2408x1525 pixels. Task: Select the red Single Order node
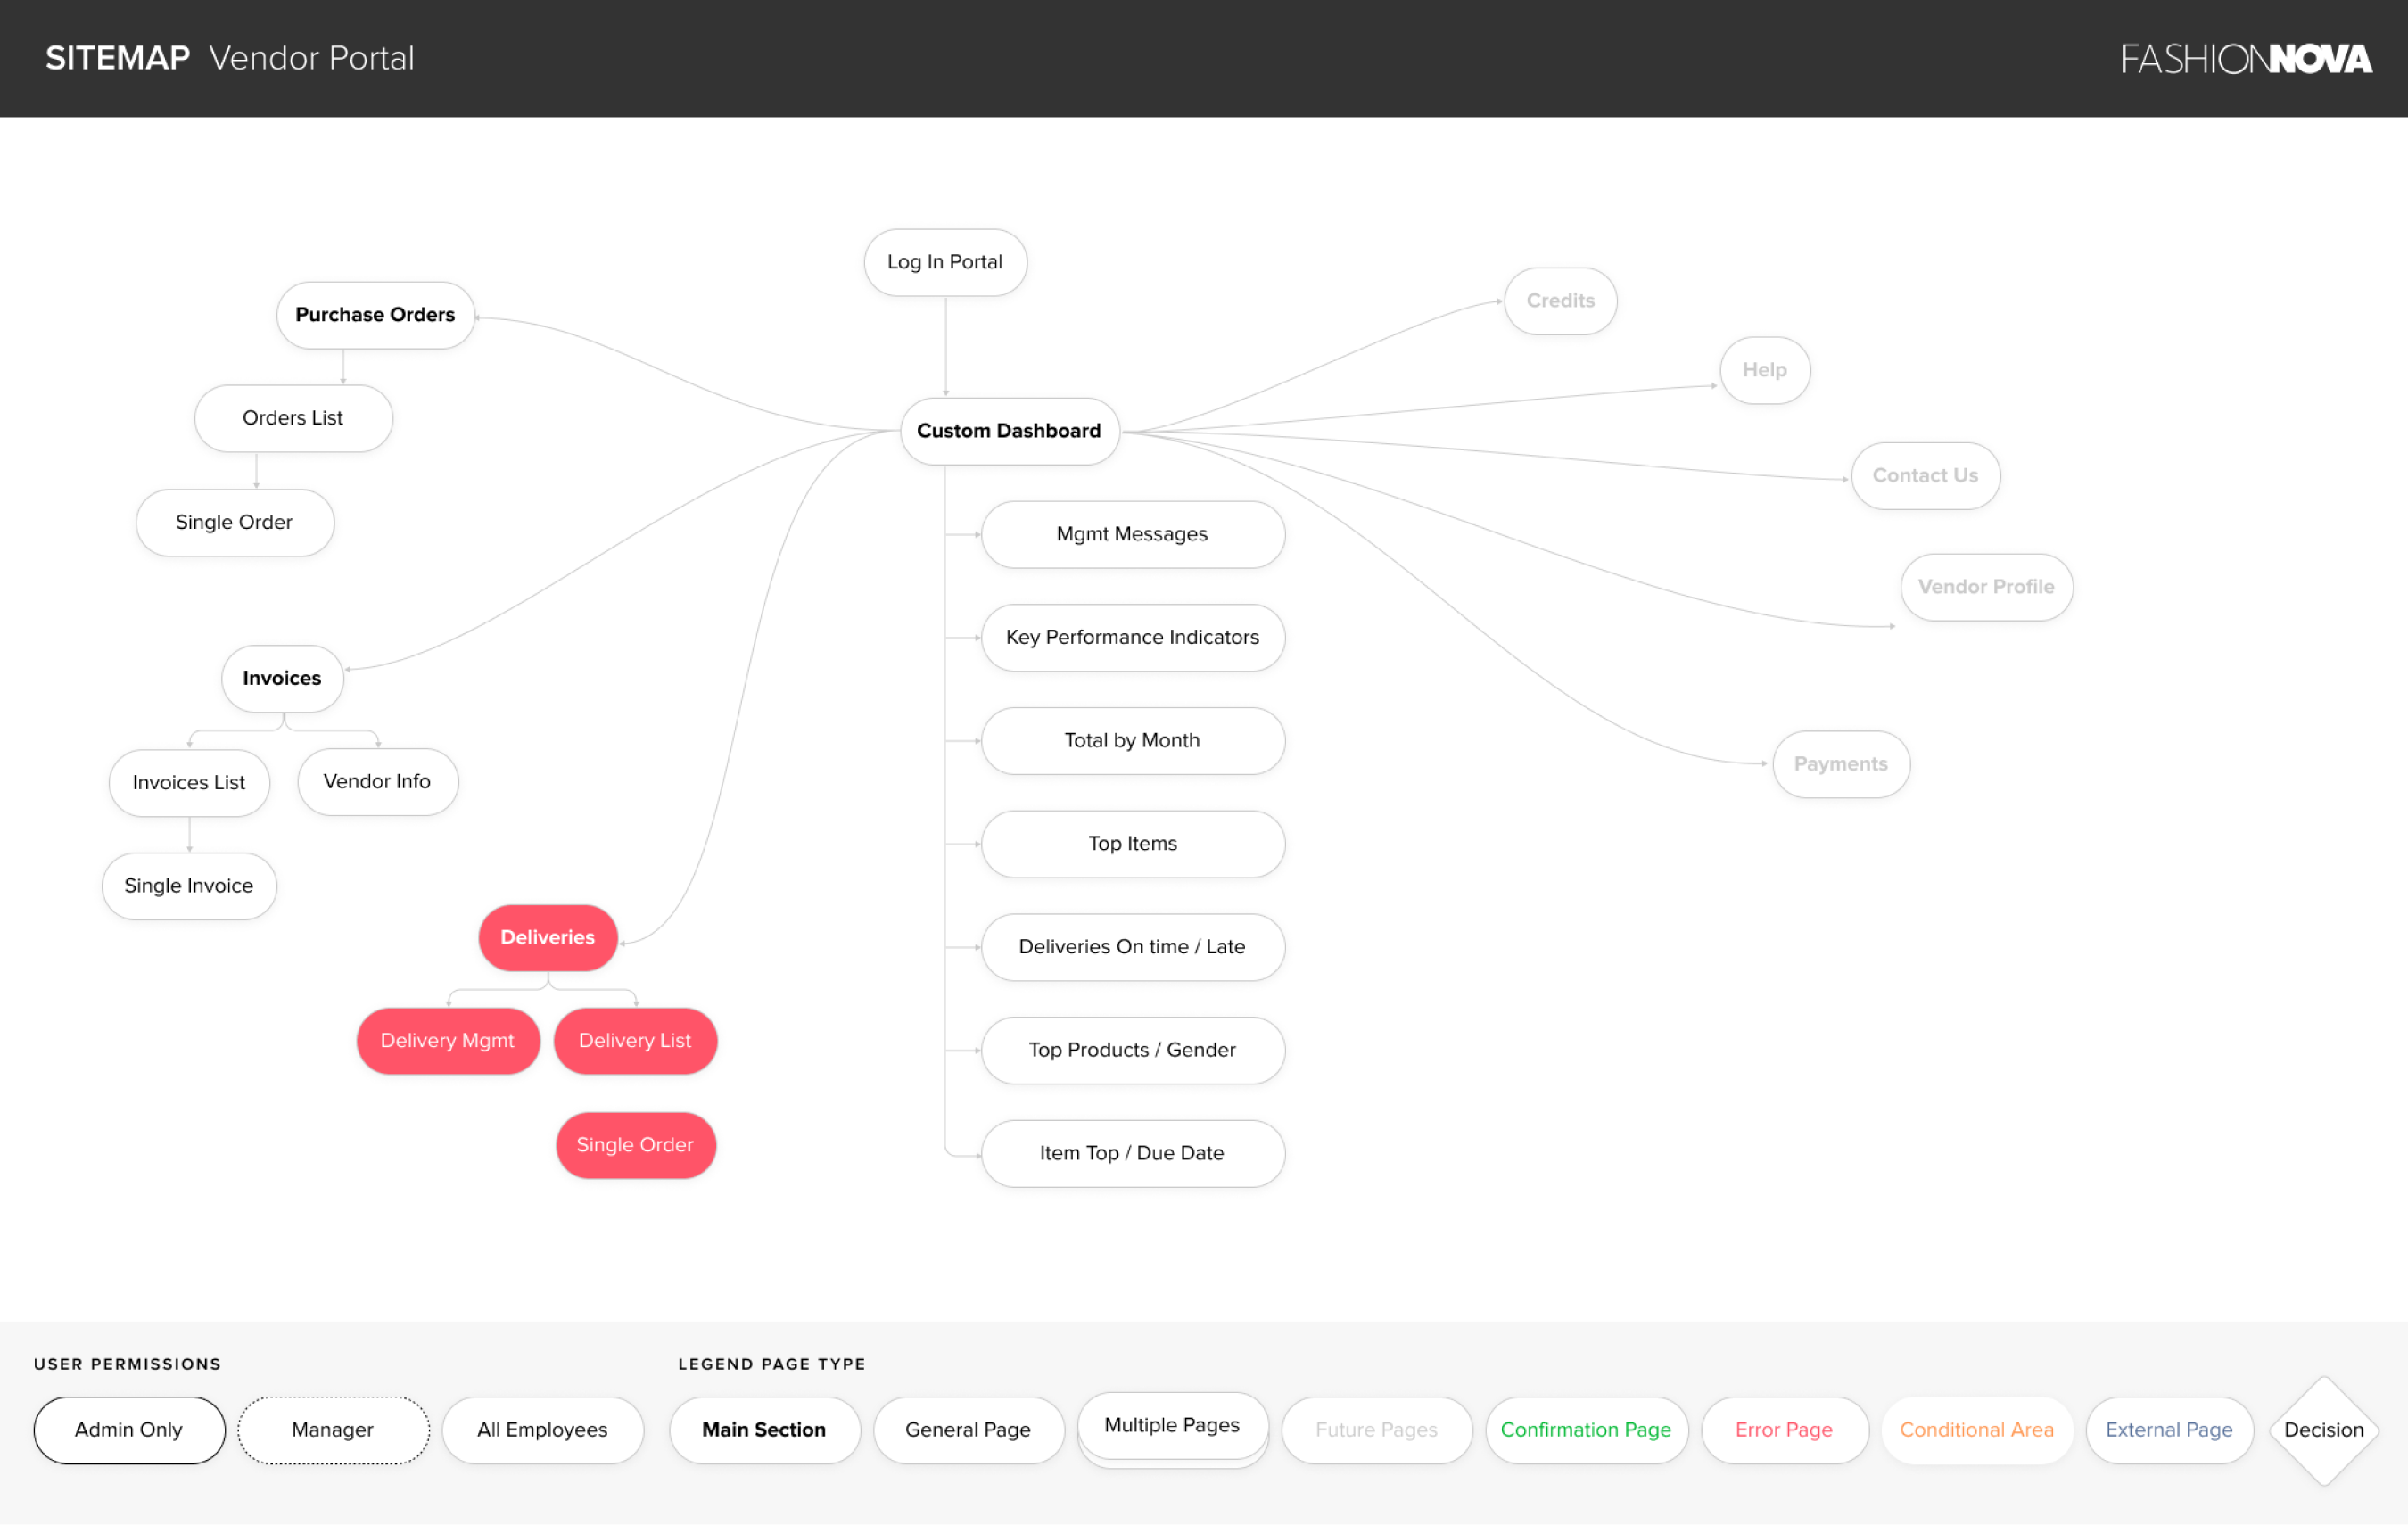tap(635, 1145)
